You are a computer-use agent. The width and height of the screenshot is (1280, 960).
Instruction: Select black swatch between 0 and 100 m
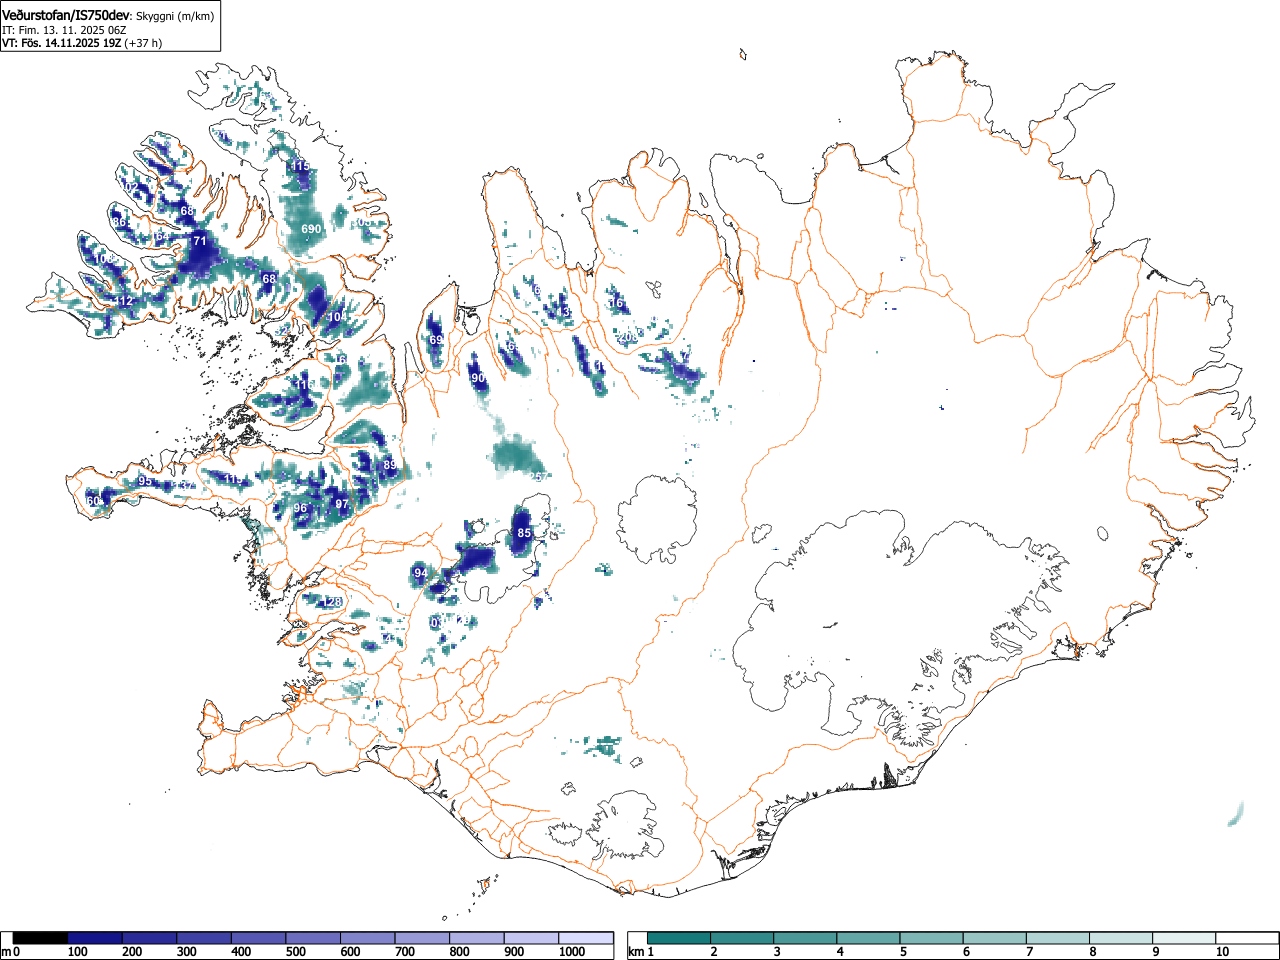coord(41,938)
